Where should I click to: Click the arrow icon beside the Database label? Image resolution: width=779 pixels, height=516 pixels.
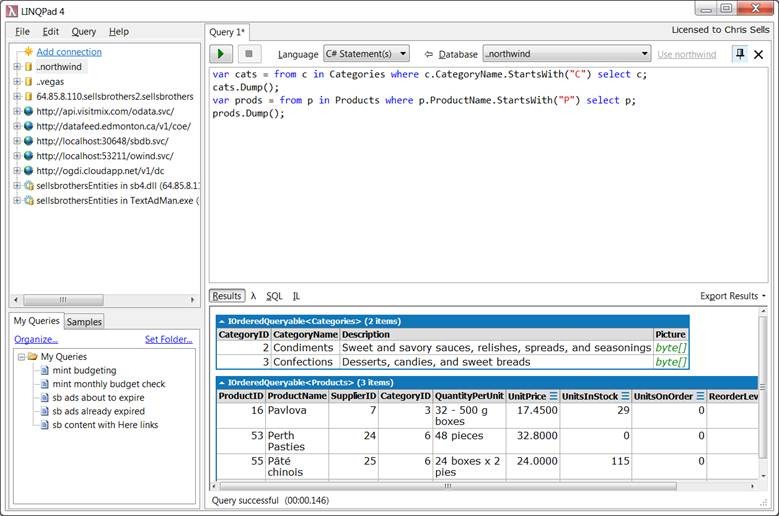point(429,54)
